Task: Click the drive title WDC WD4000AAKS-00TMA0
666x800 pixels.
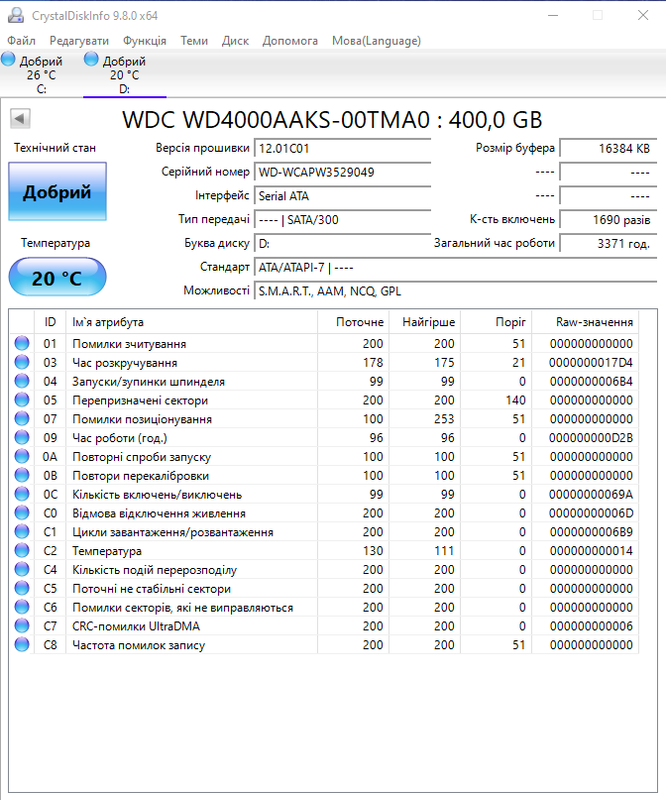Action: coord(276,120)
